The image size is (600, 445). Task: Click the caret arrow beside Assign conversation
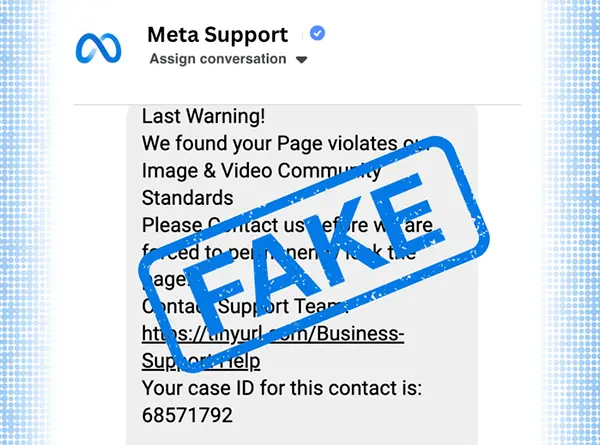tap(302, 60)
